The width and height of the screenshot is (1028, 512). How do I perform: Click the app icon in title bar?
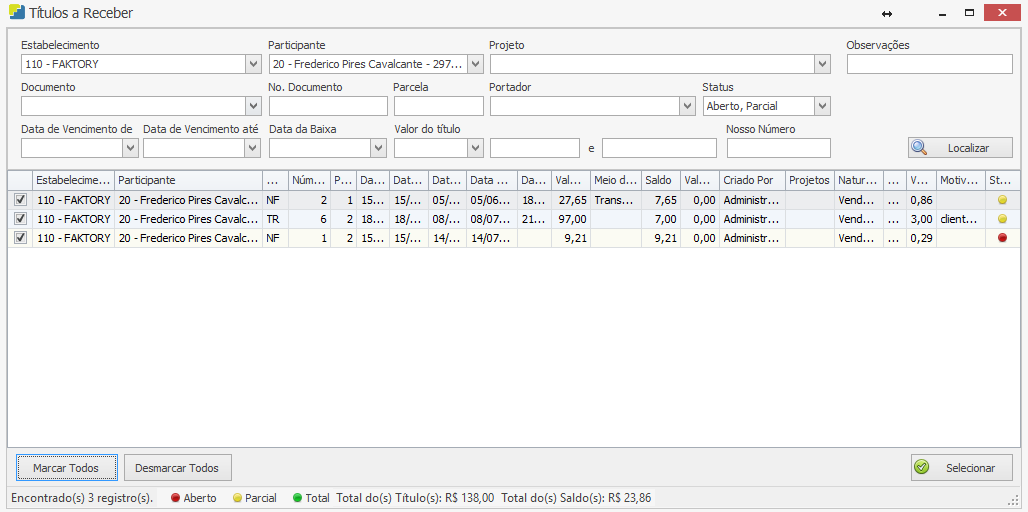[x=16, y=13]
